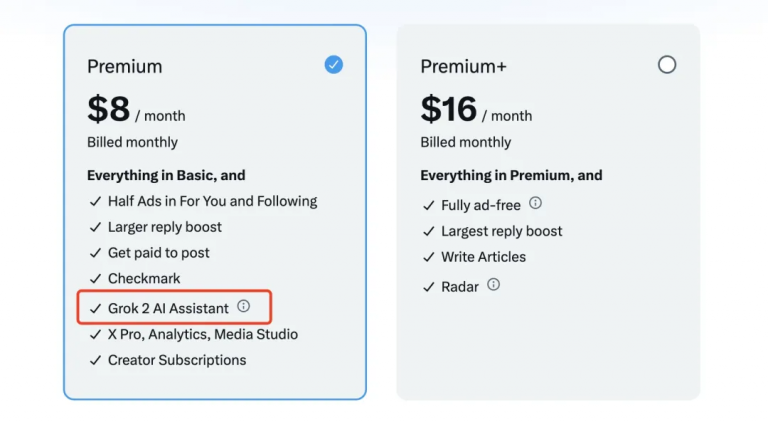Click info icon beside Grok 2 AI Assistant
This screenshot has width=768, height=422.
(x=244, y=307)
